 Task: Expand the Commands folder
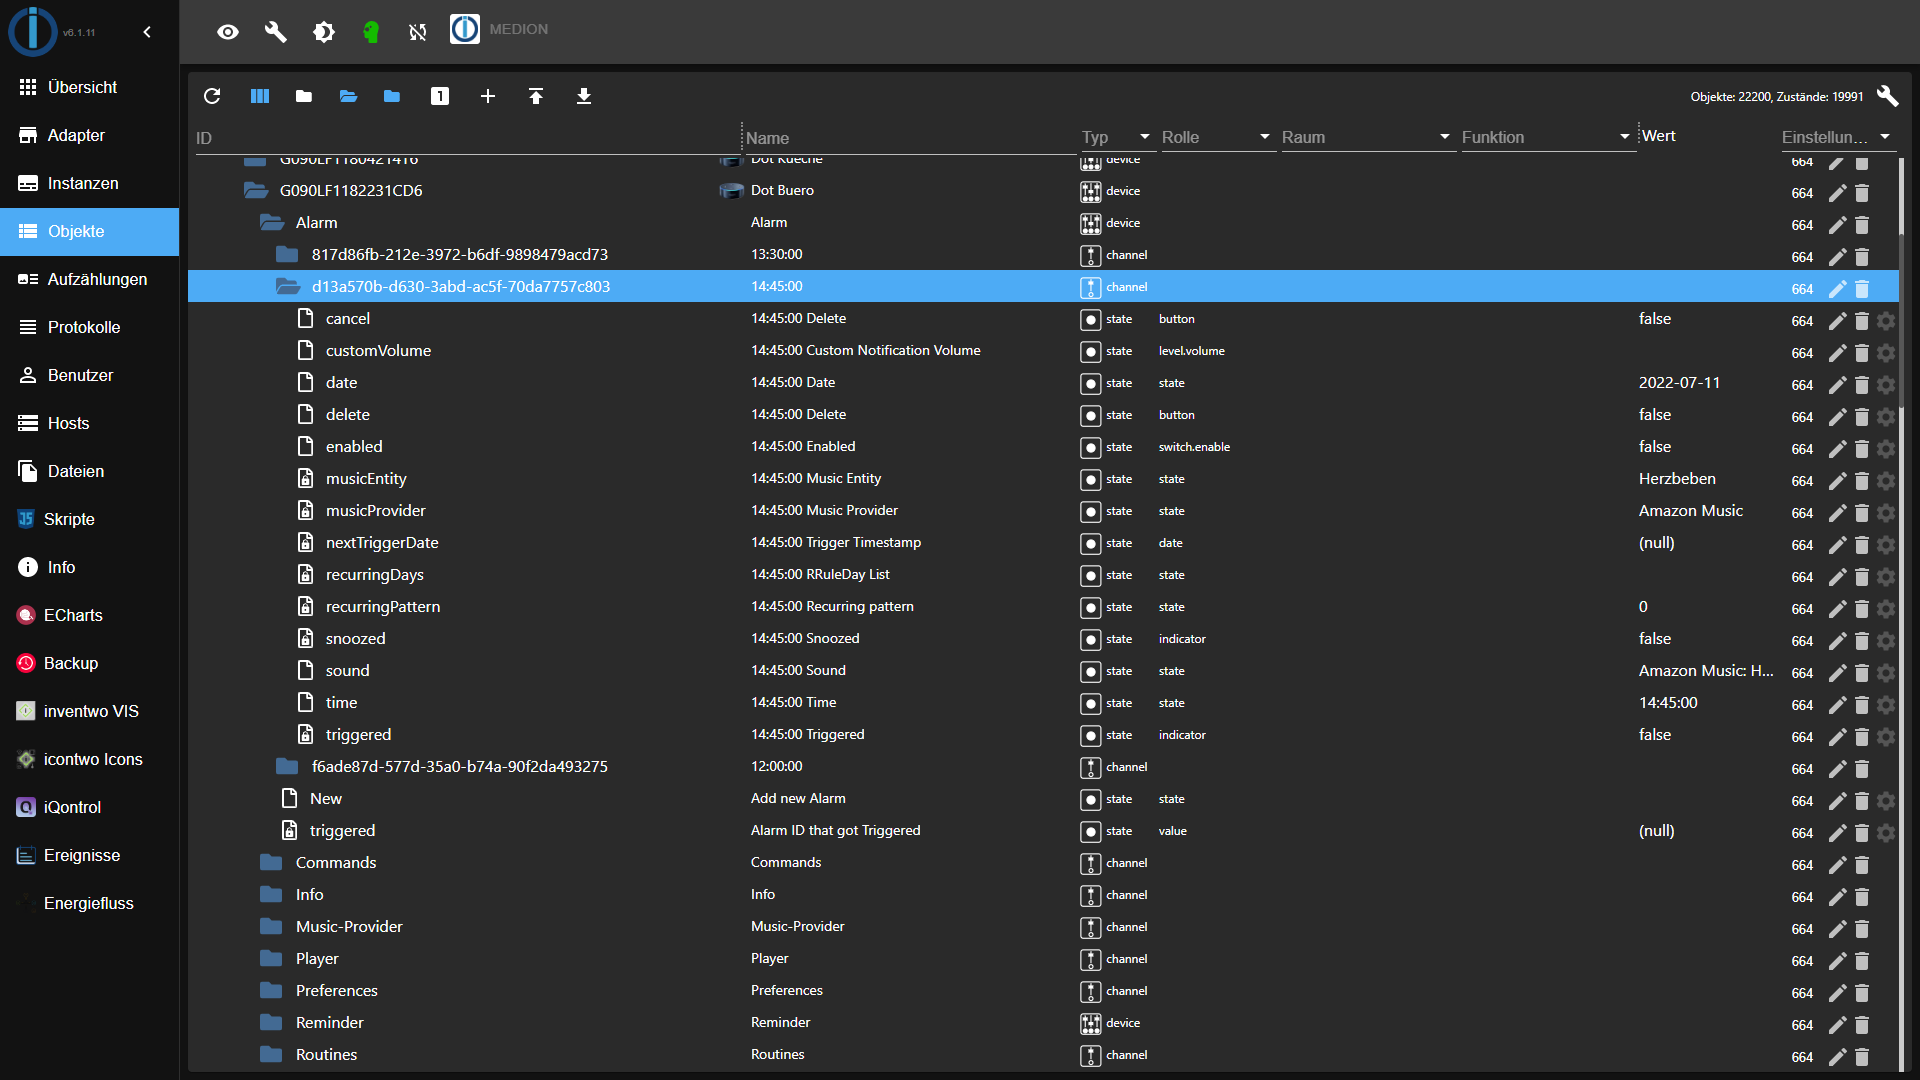coord(271,862)
